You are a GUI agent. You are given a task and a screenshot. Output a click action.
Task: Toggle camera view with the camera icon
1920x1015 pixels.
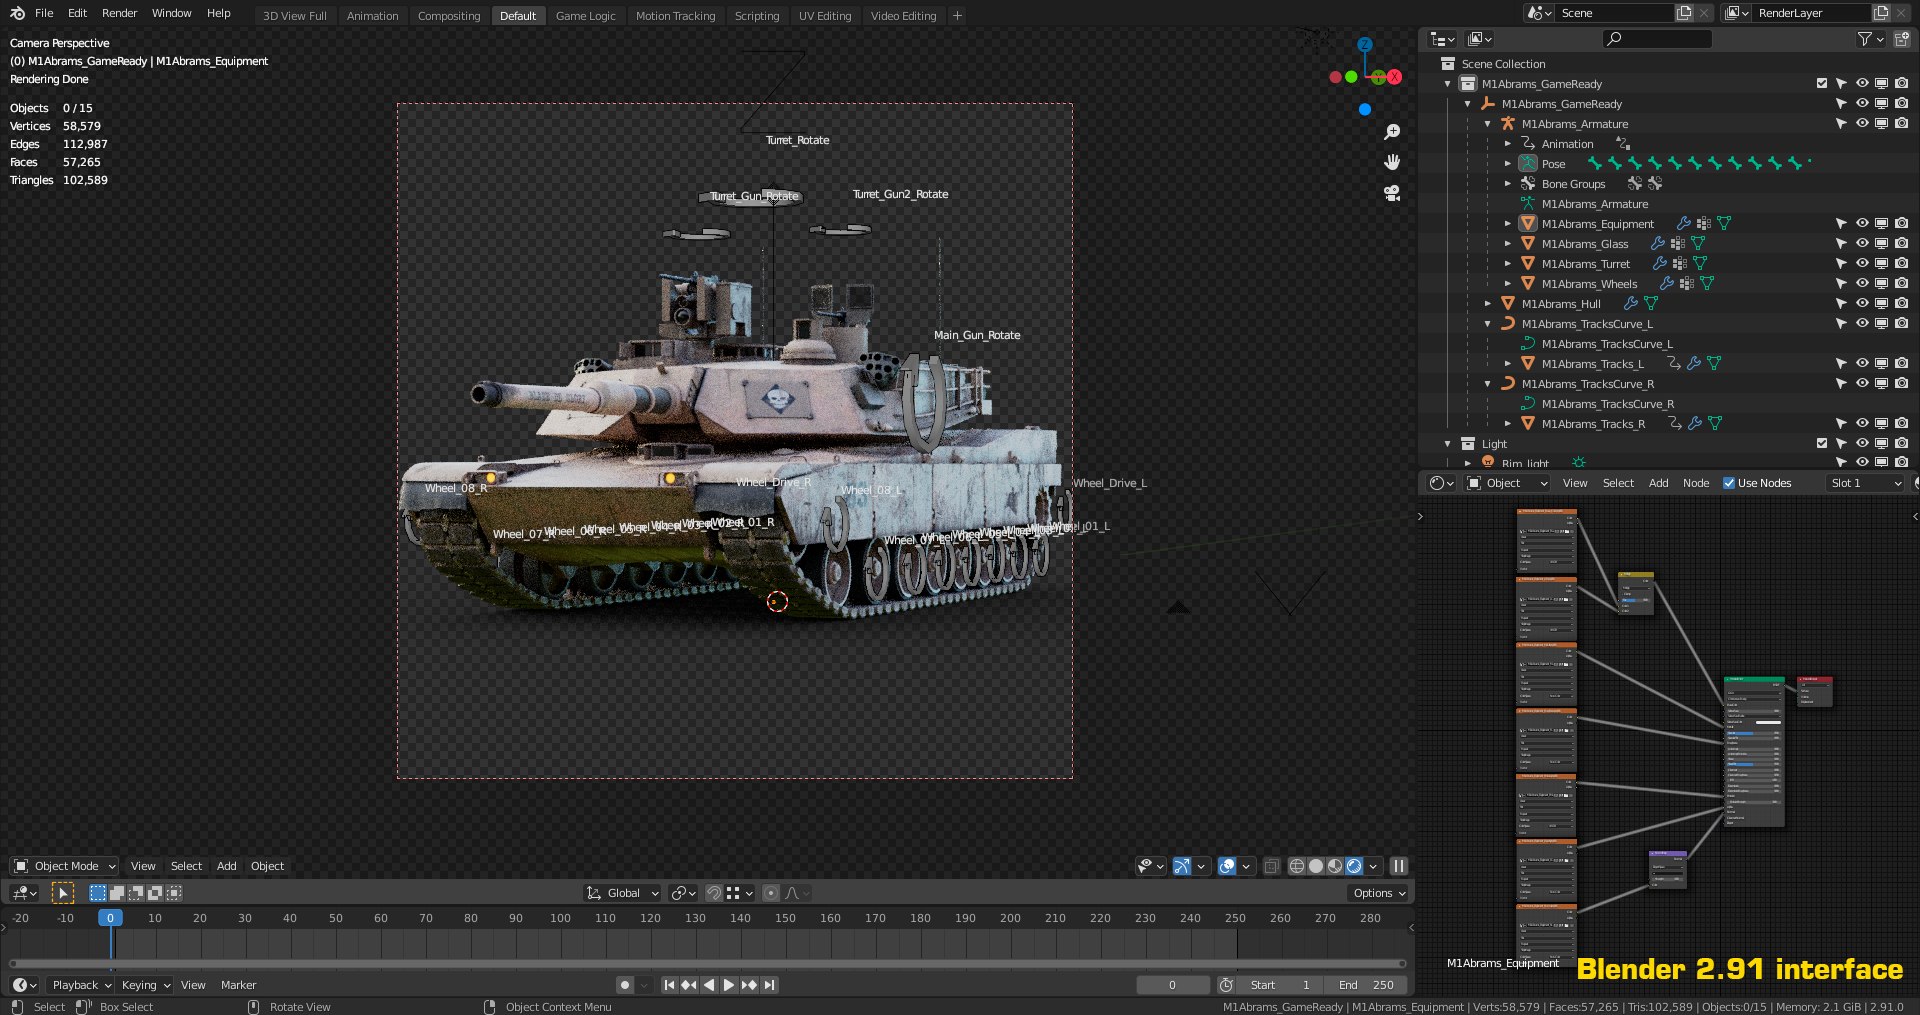click(1392, 193)
